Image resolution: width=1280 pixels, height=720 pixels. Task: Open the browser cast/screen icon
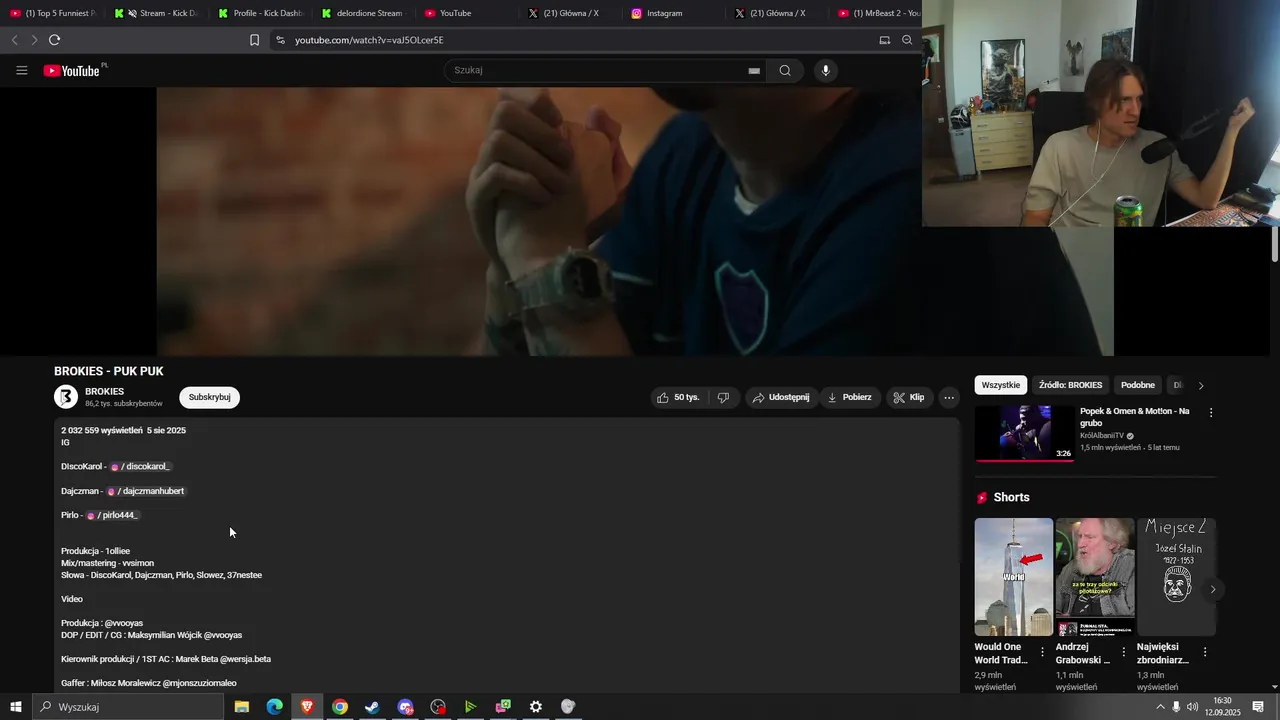click(x=884, y=40)
